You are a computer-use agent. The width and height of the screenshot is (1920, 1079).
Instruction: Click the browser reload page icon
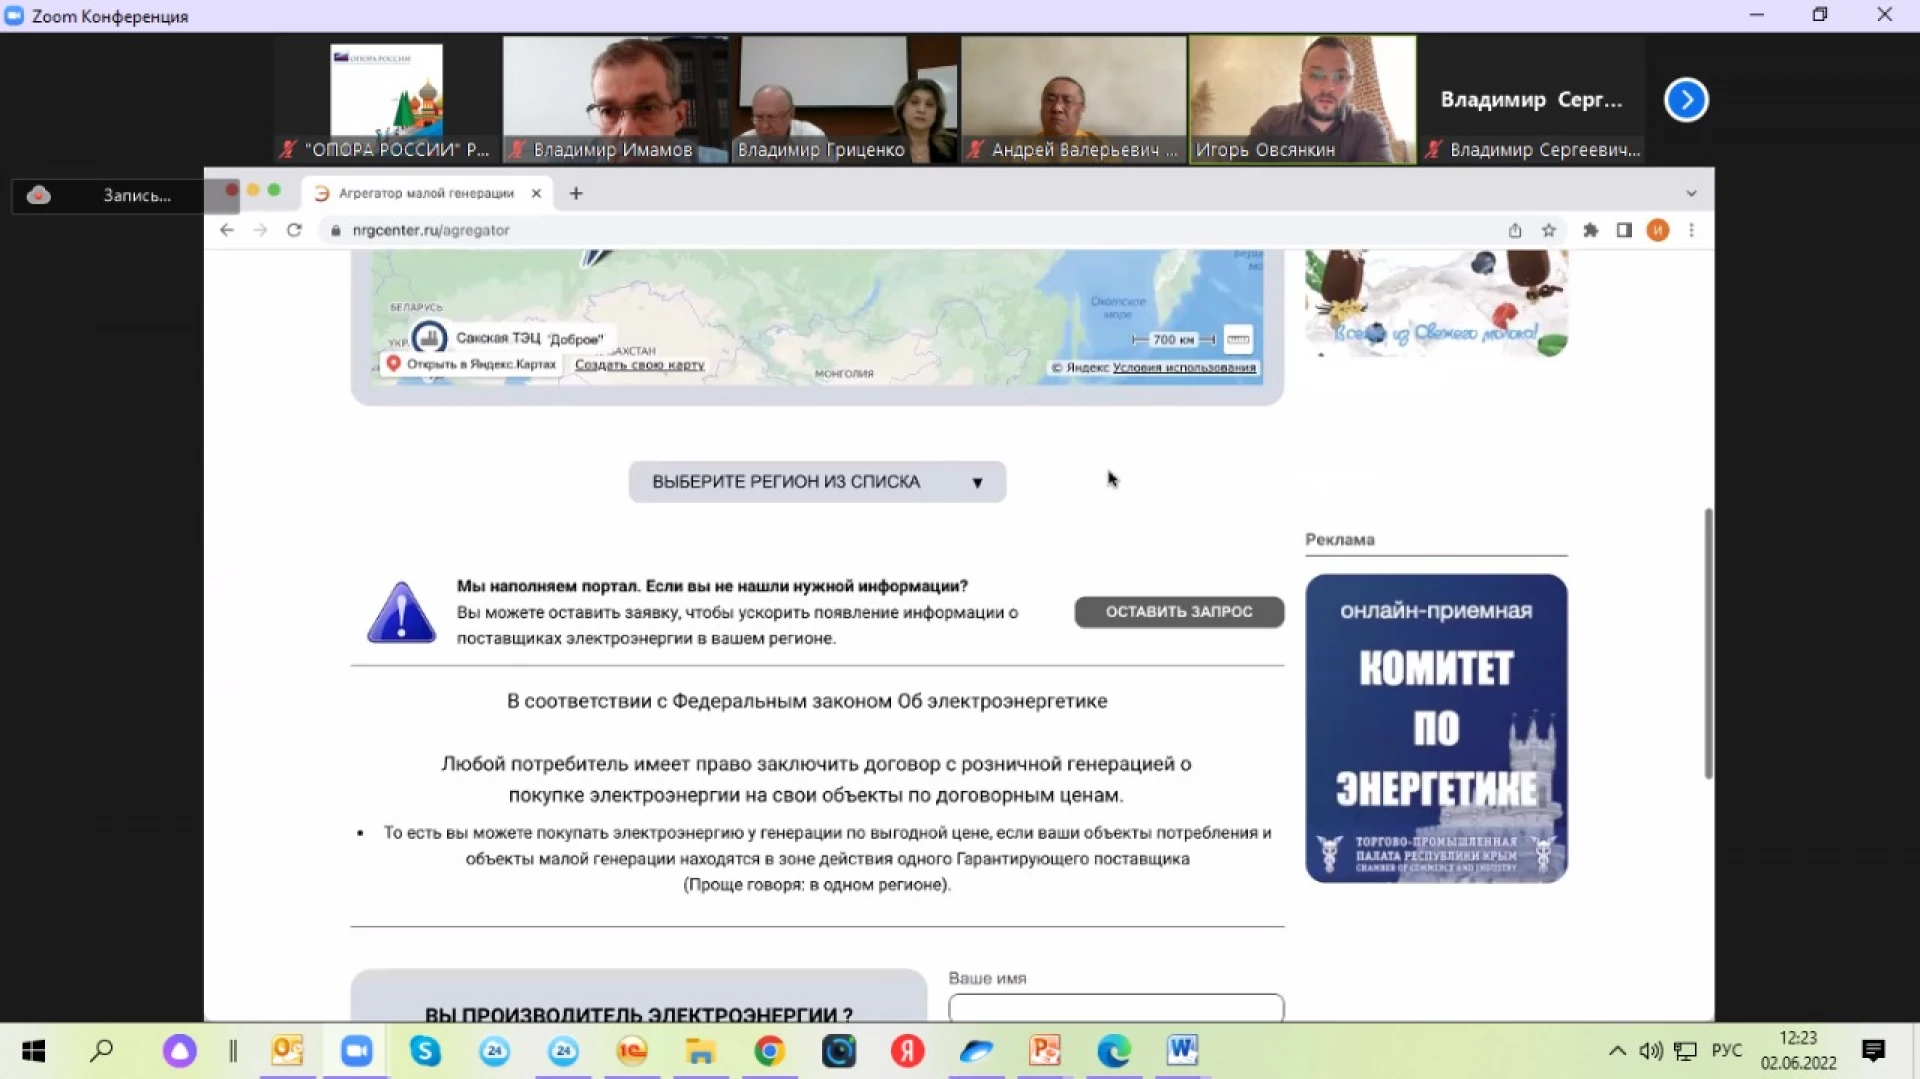tap(294, 230)
